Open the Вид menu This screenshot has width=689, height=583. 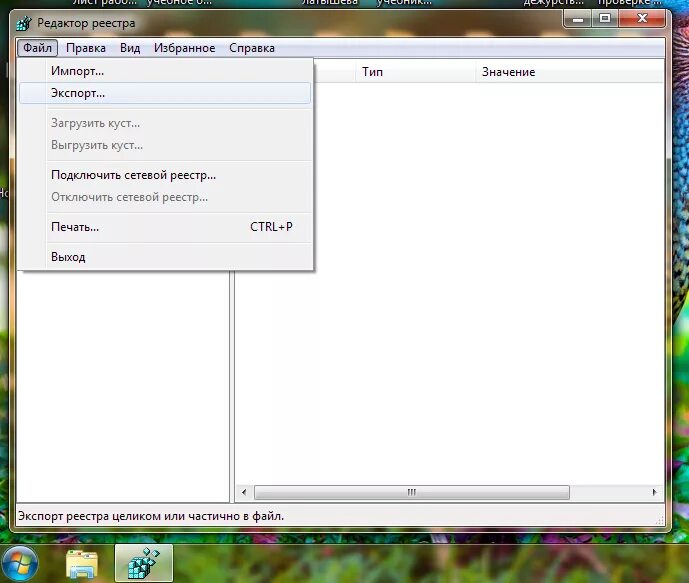[x=130, y=47]
